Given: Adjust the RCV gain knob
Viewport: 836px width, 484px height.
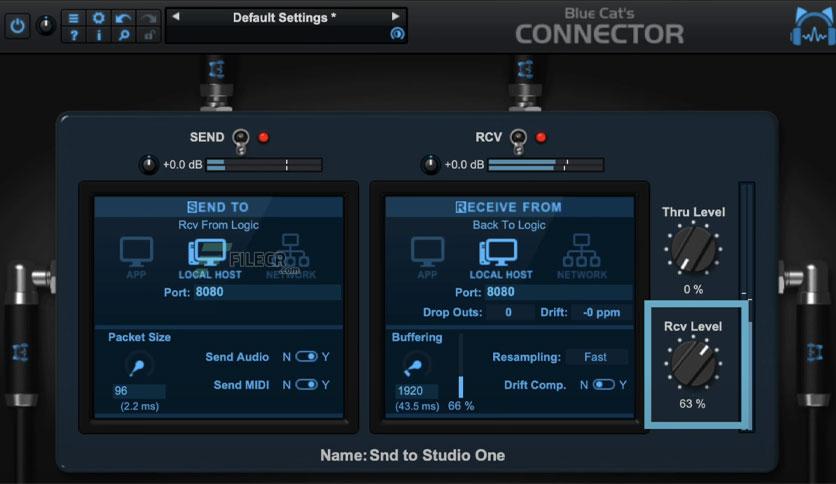Looking at the screenshot, I should (430, 165).
